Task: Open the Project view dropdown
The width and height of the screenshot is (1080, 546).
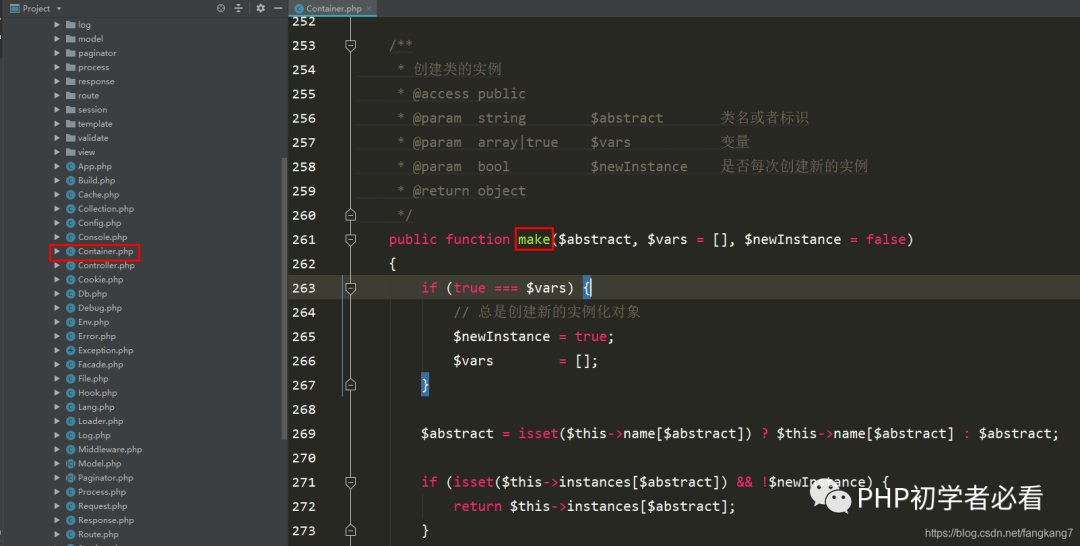Action: [x=59, y=8]
